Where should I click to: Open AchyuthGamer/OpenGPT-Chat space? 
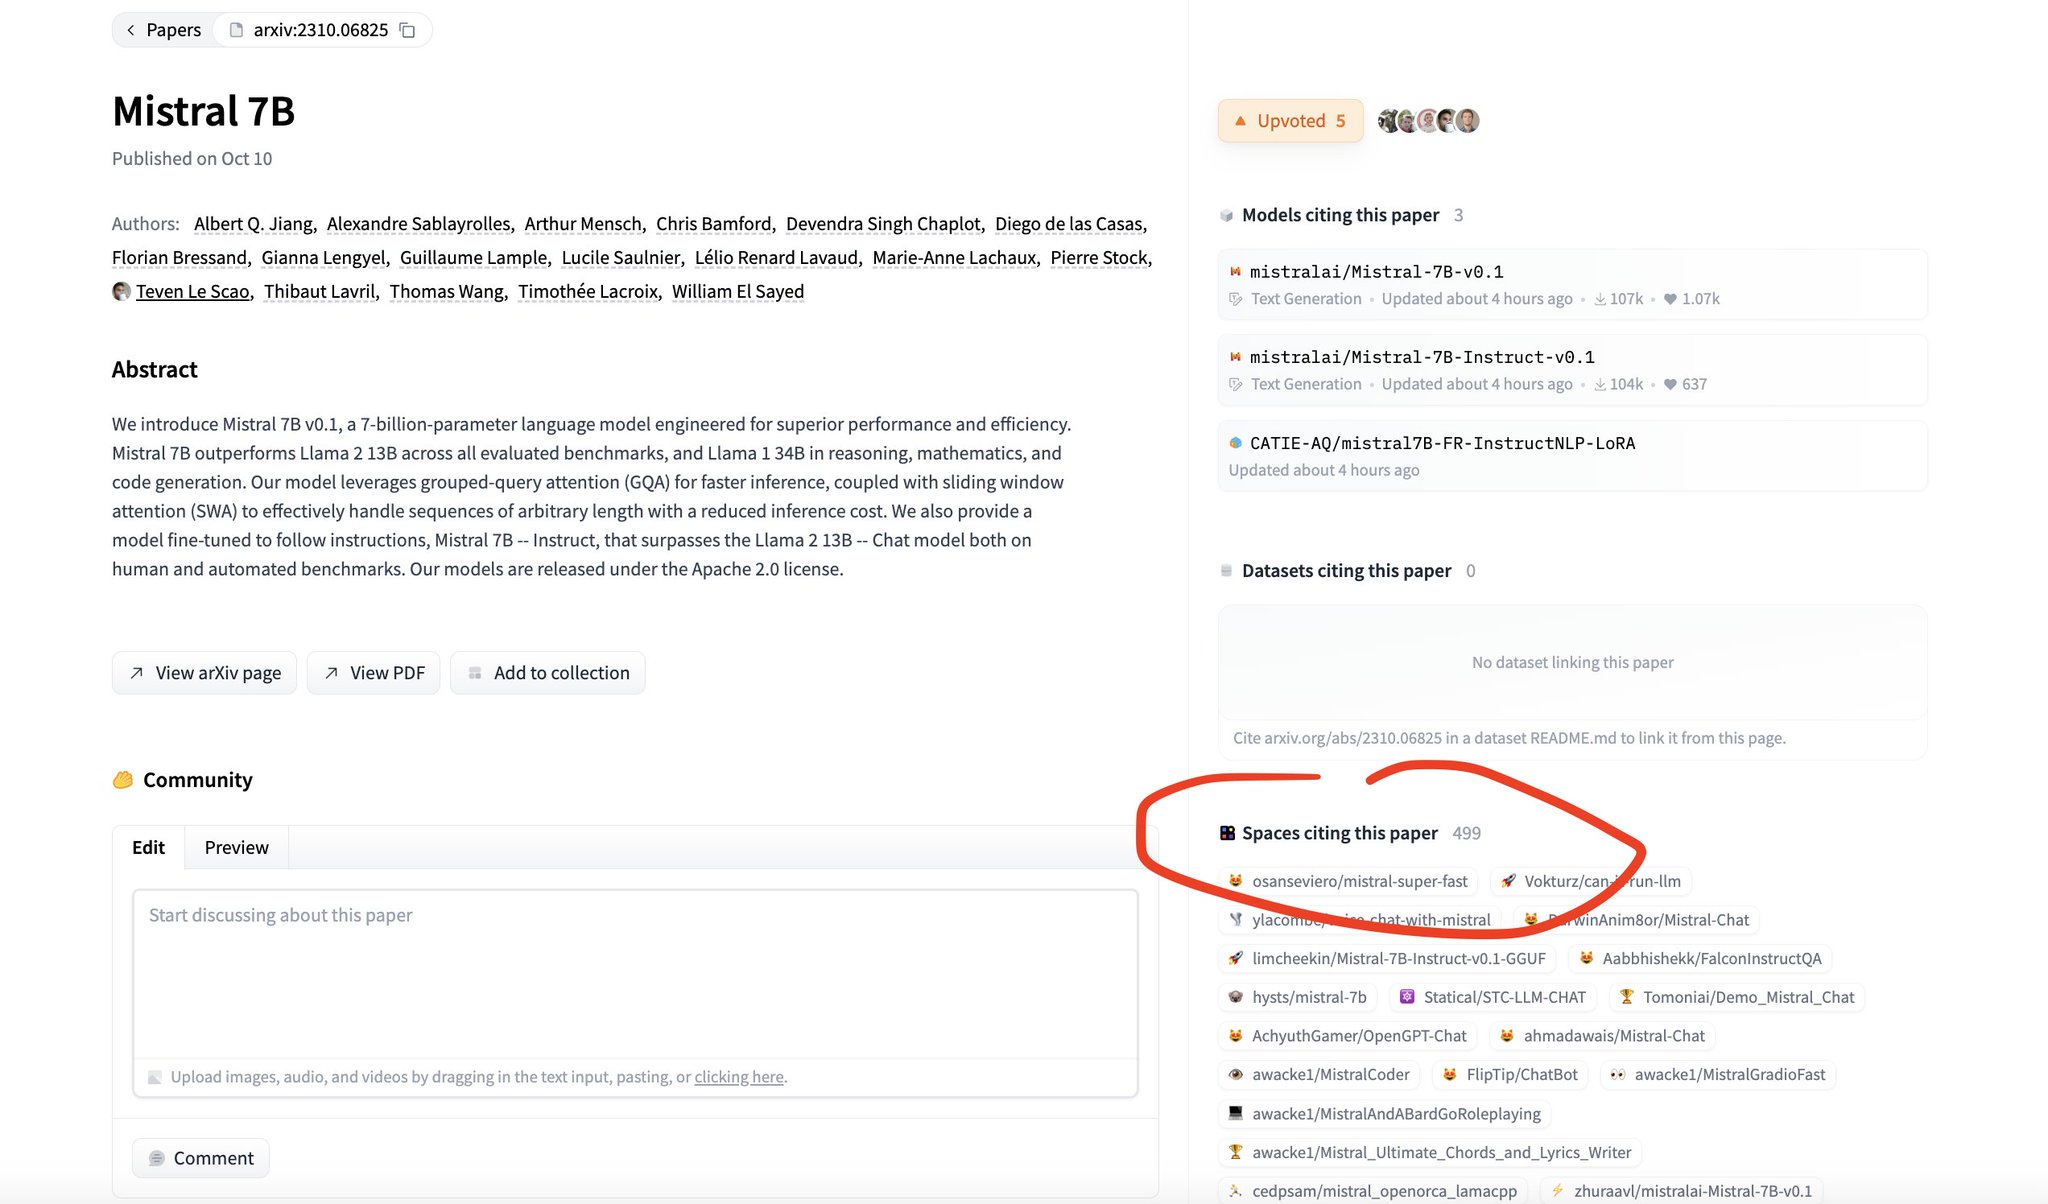point(1348,1036)
